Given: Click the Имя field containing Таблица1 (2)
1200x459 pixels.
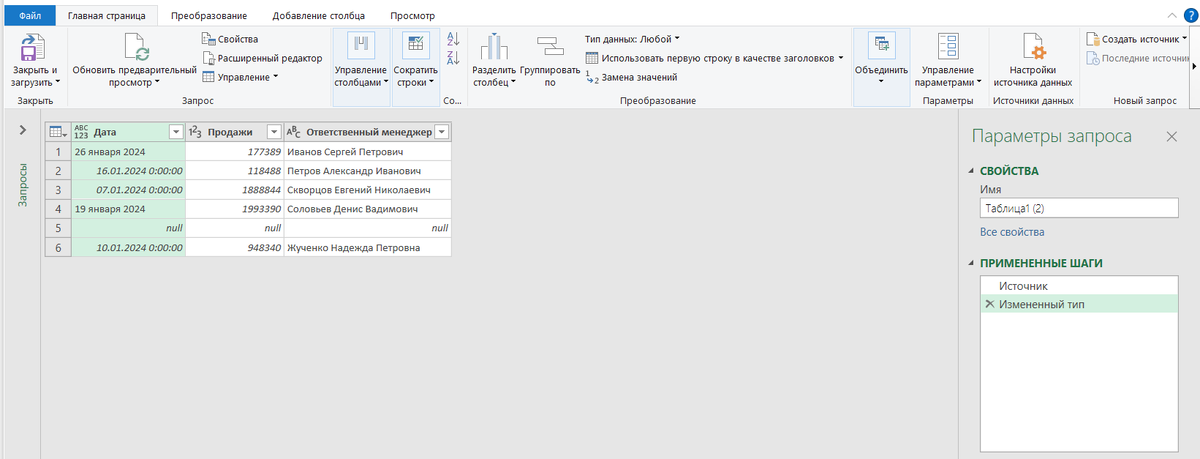Looking at the screenshot, I should point(1080,208).
